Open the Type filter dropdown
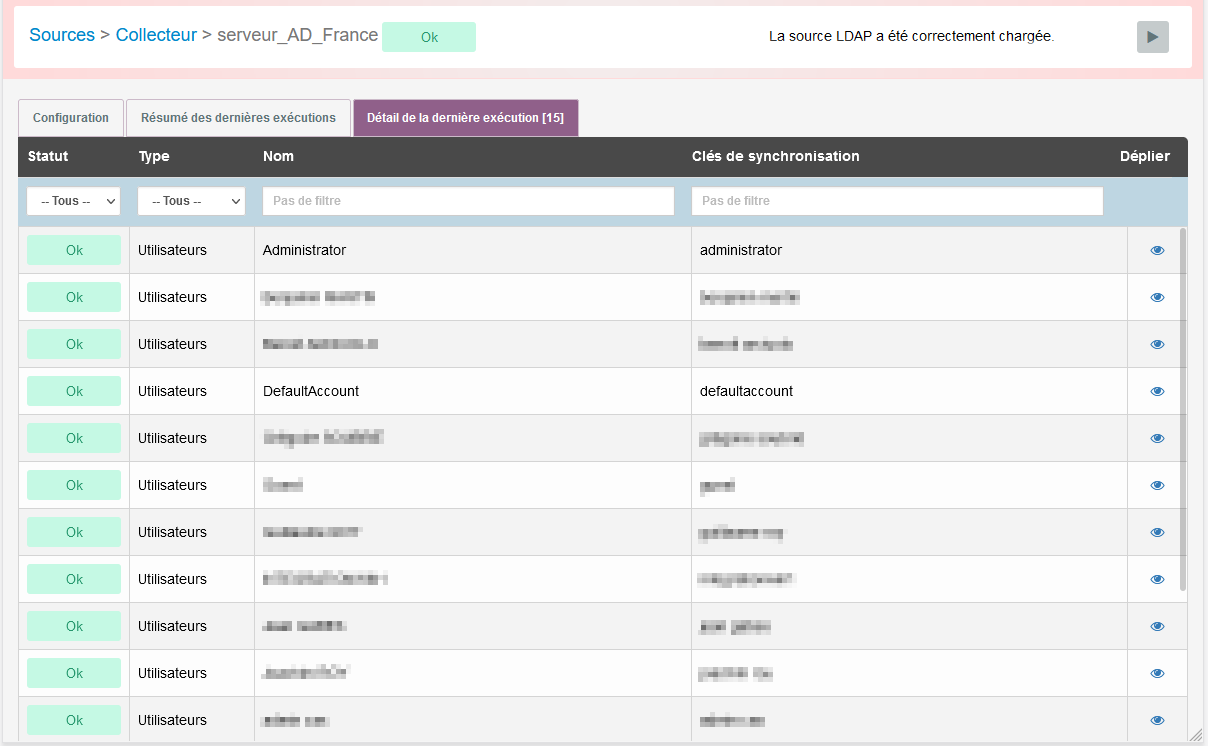Image resolution: width=1208 pixels, height=746 pixels. (x=191, y=201)
